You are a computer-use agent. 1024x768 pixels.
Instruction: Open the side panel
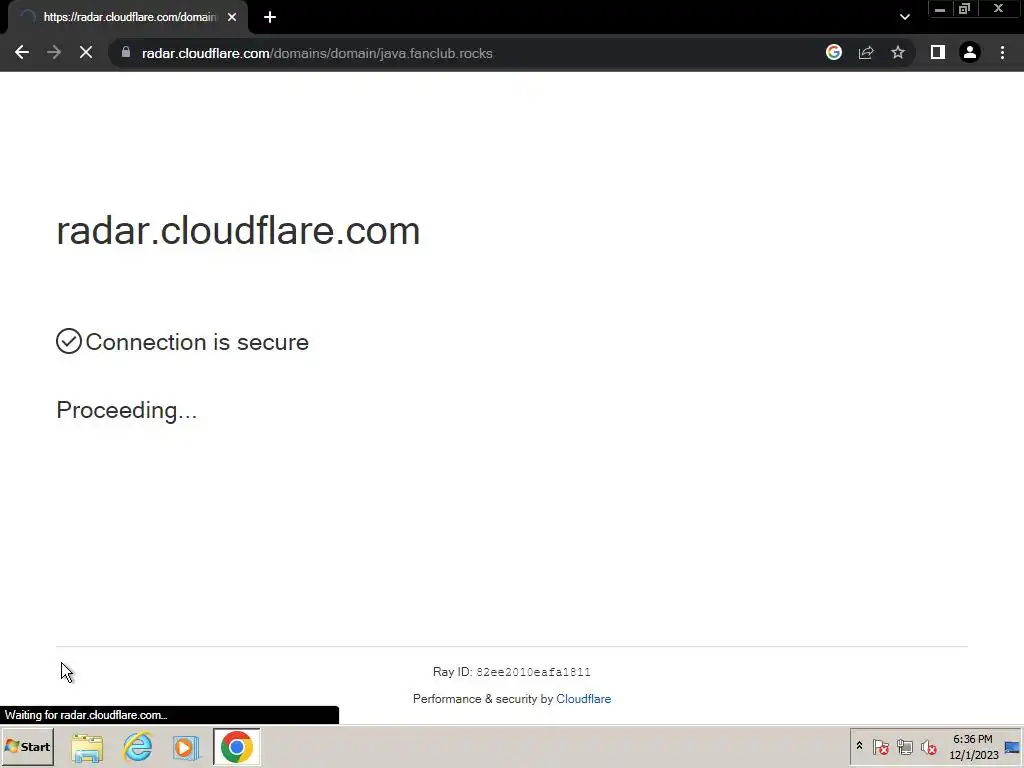point(938,53)
